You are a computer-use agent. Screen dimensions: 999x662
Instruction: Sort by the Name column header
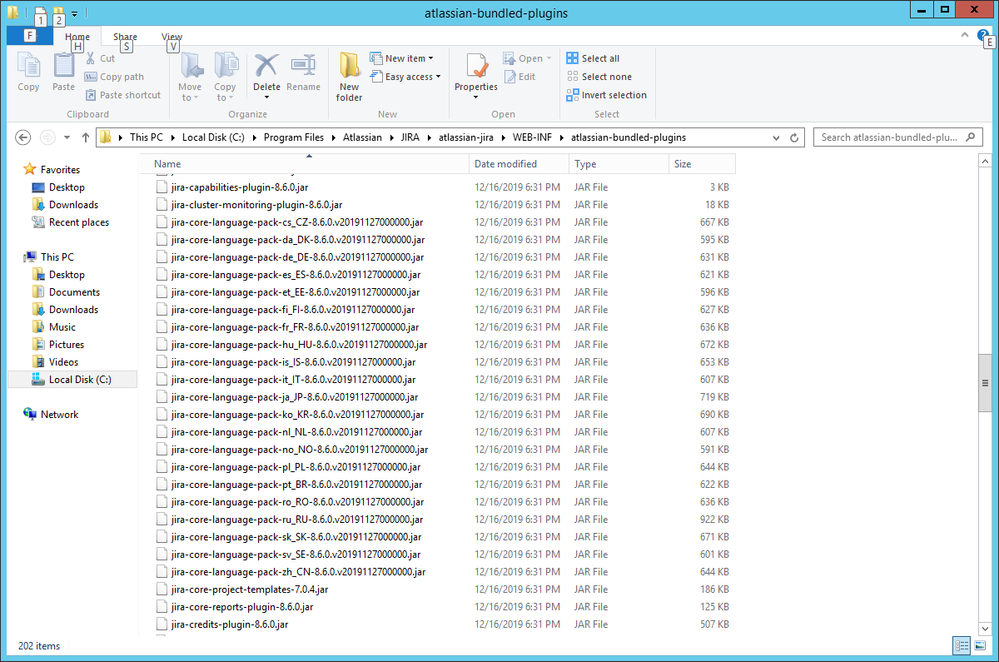pos(303,164)
